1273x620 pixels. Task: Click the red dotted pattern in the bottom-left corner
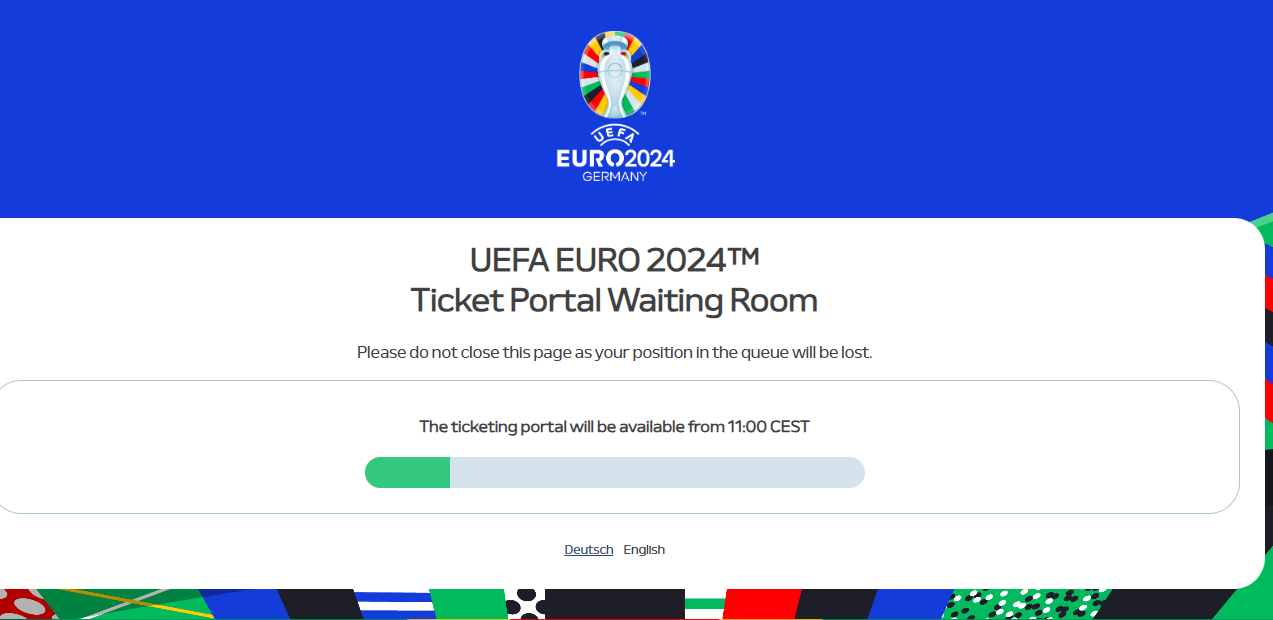[25, 604]
